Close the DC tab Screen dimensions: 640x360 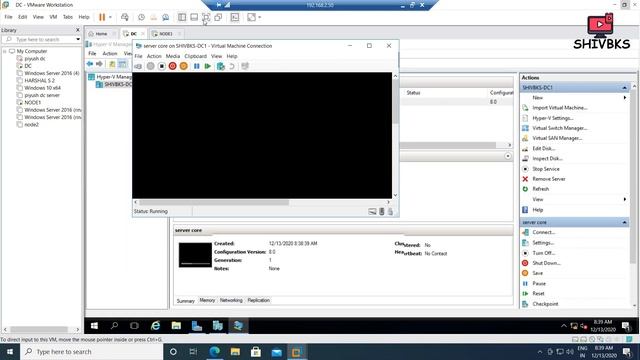(143, 34)
